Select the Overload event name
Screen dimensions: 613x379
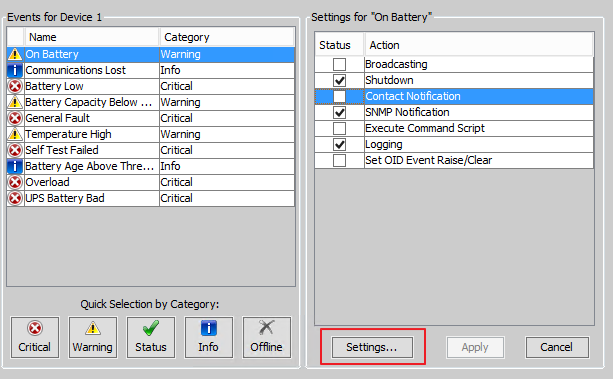pyautogui.click(x=47, y=182)
